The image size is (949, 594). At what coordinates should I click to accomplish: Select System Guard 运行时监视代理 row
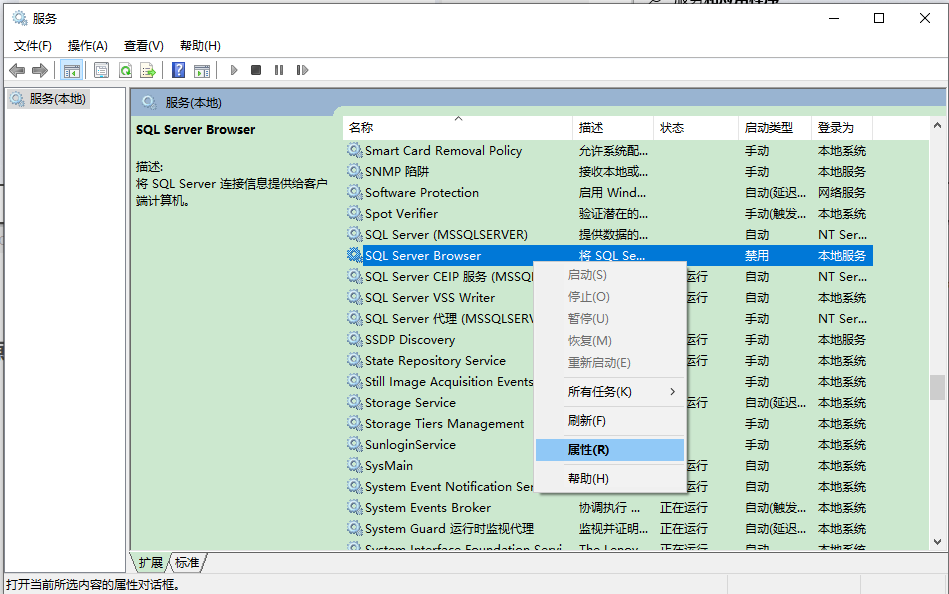click(x=608, y=528)
